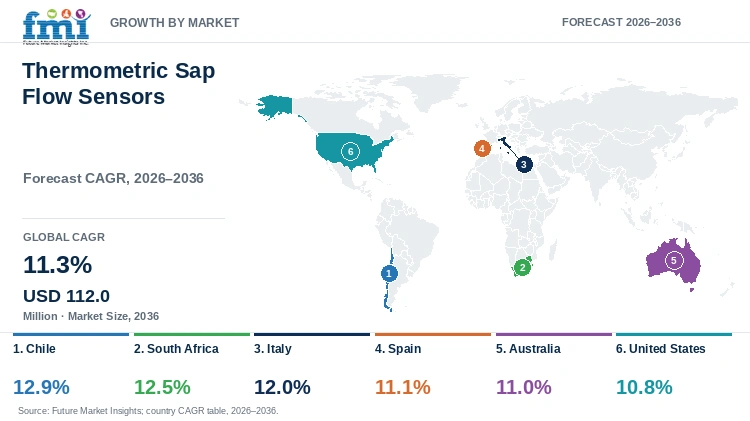This screenshot has height=421, width=750.
Task: Click the FMI logo
Action: coord(56,27)
